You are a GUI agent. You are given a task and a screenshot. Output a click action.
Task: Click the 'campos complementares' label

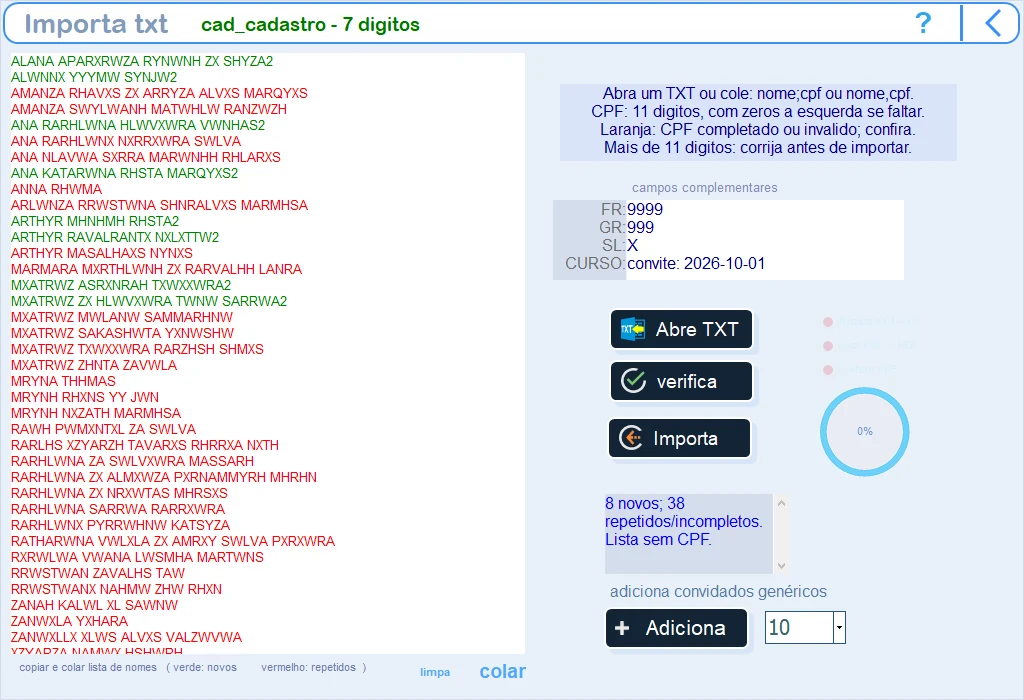[705, 188]
